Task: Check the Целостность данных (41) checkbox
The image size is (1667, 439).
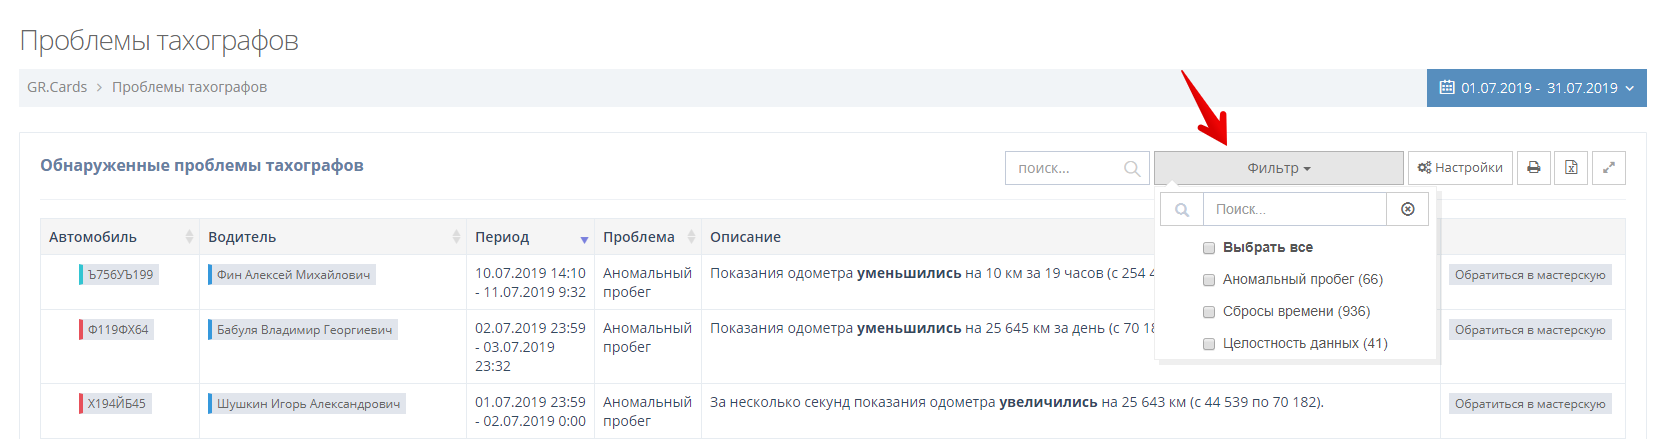Action: click(1209, 344)
